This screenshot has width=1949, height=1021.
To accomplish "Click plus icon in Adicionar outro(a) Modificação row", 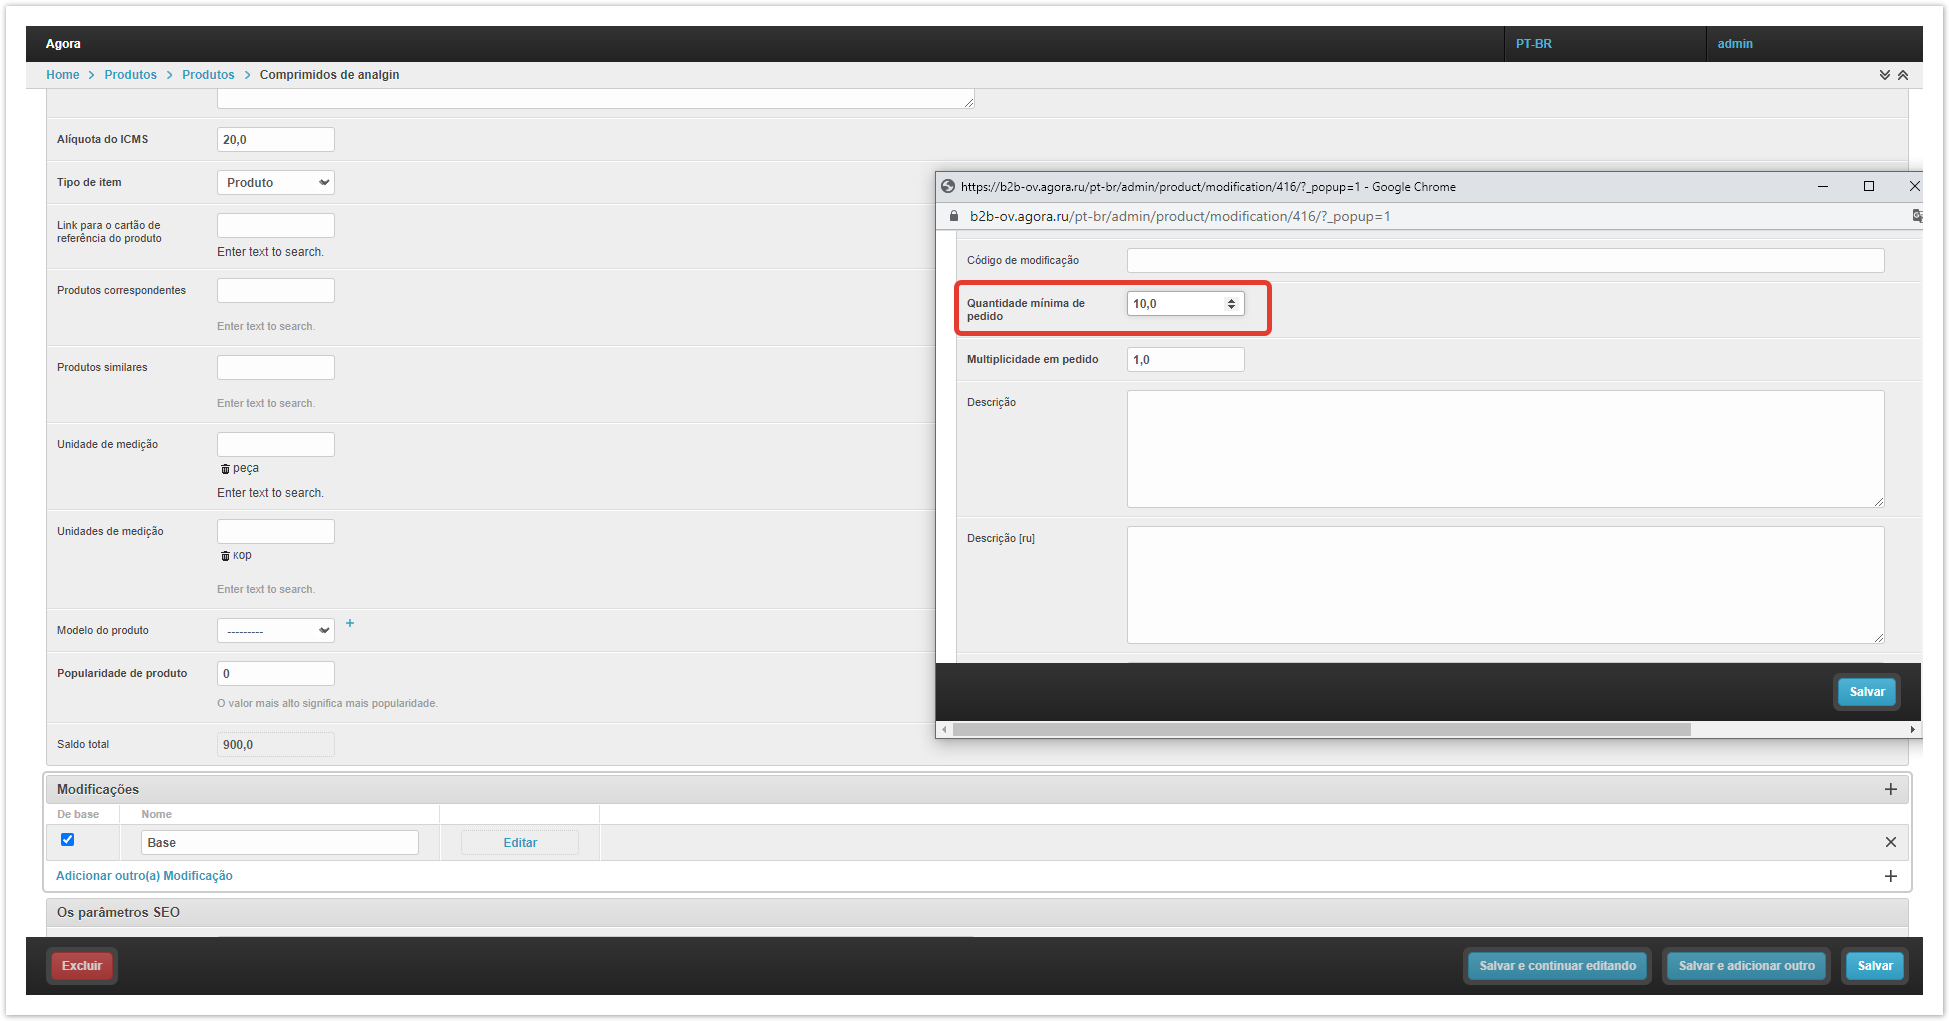I will coord(1890,876).
